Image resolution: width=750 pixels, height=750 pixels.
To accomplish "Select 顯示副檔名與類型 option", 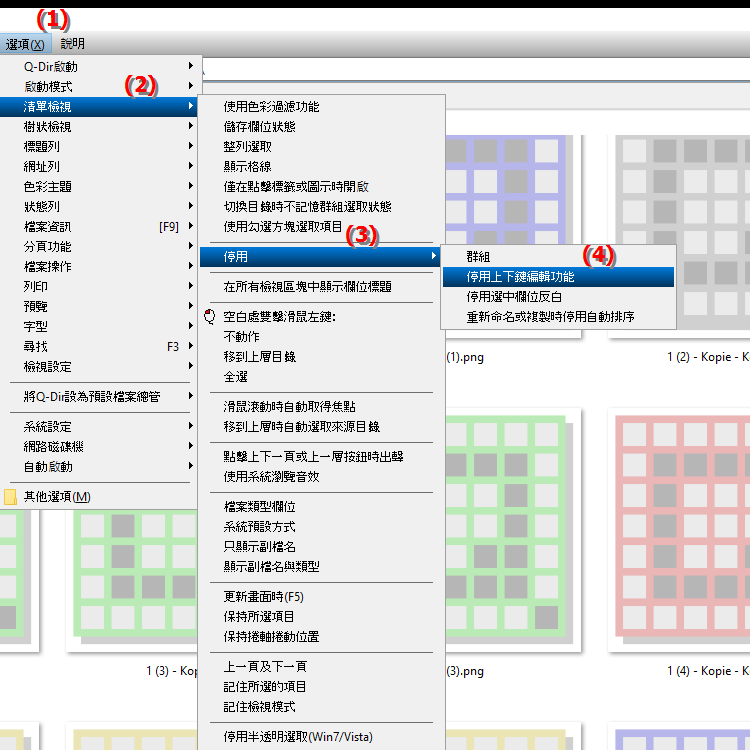I will [x=321, y=567].
